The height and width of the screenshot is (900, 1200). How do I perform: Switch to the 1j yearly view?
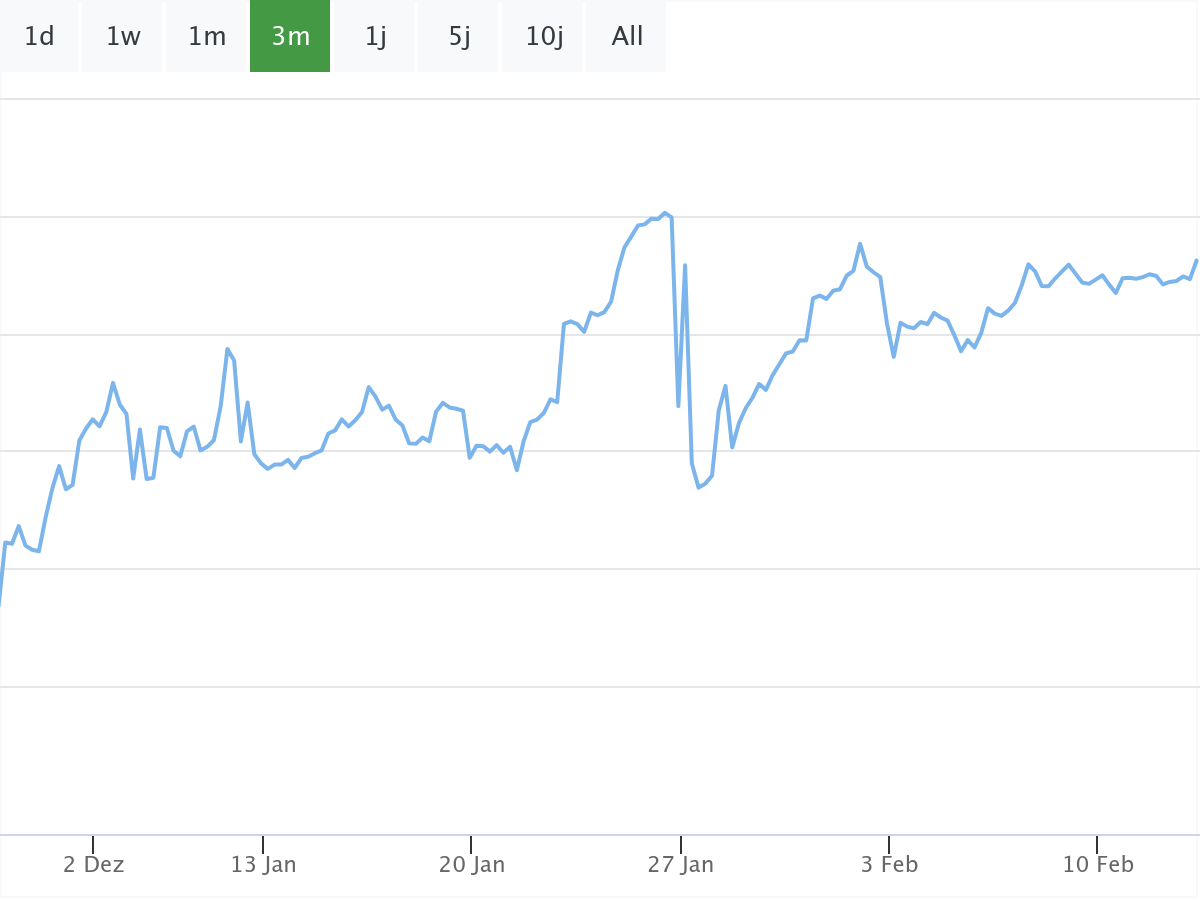375,37
